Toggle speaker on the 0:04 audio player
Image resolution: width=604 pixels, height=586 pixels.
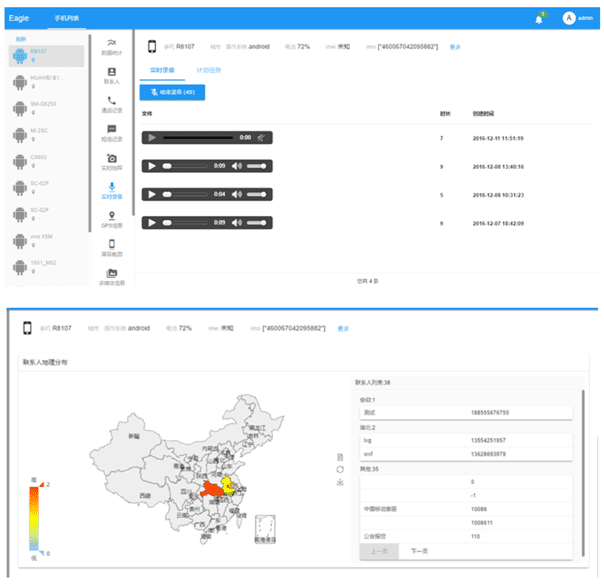tap(237, 193)
